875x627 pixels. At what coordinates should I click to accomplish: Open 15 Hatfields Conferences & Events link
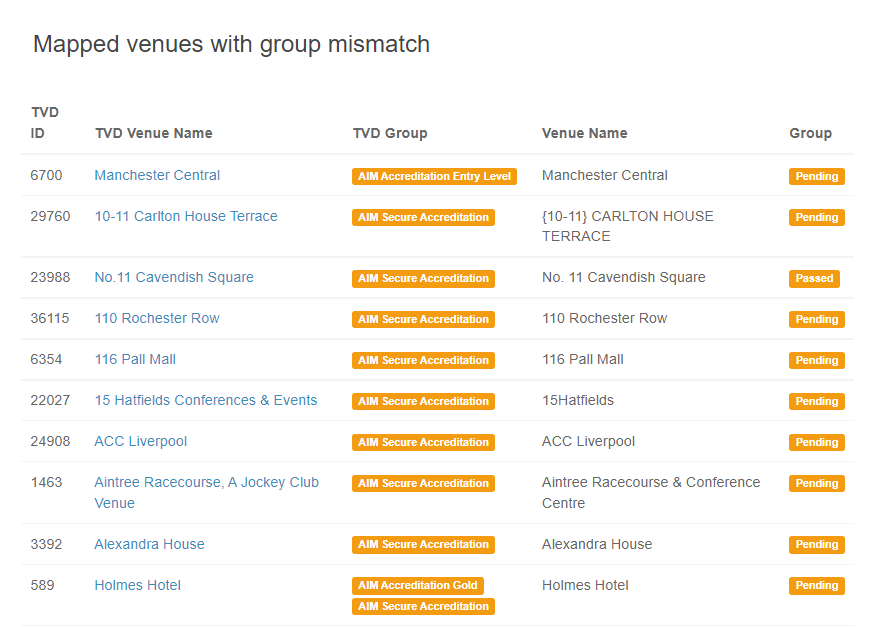pos(205,400)
